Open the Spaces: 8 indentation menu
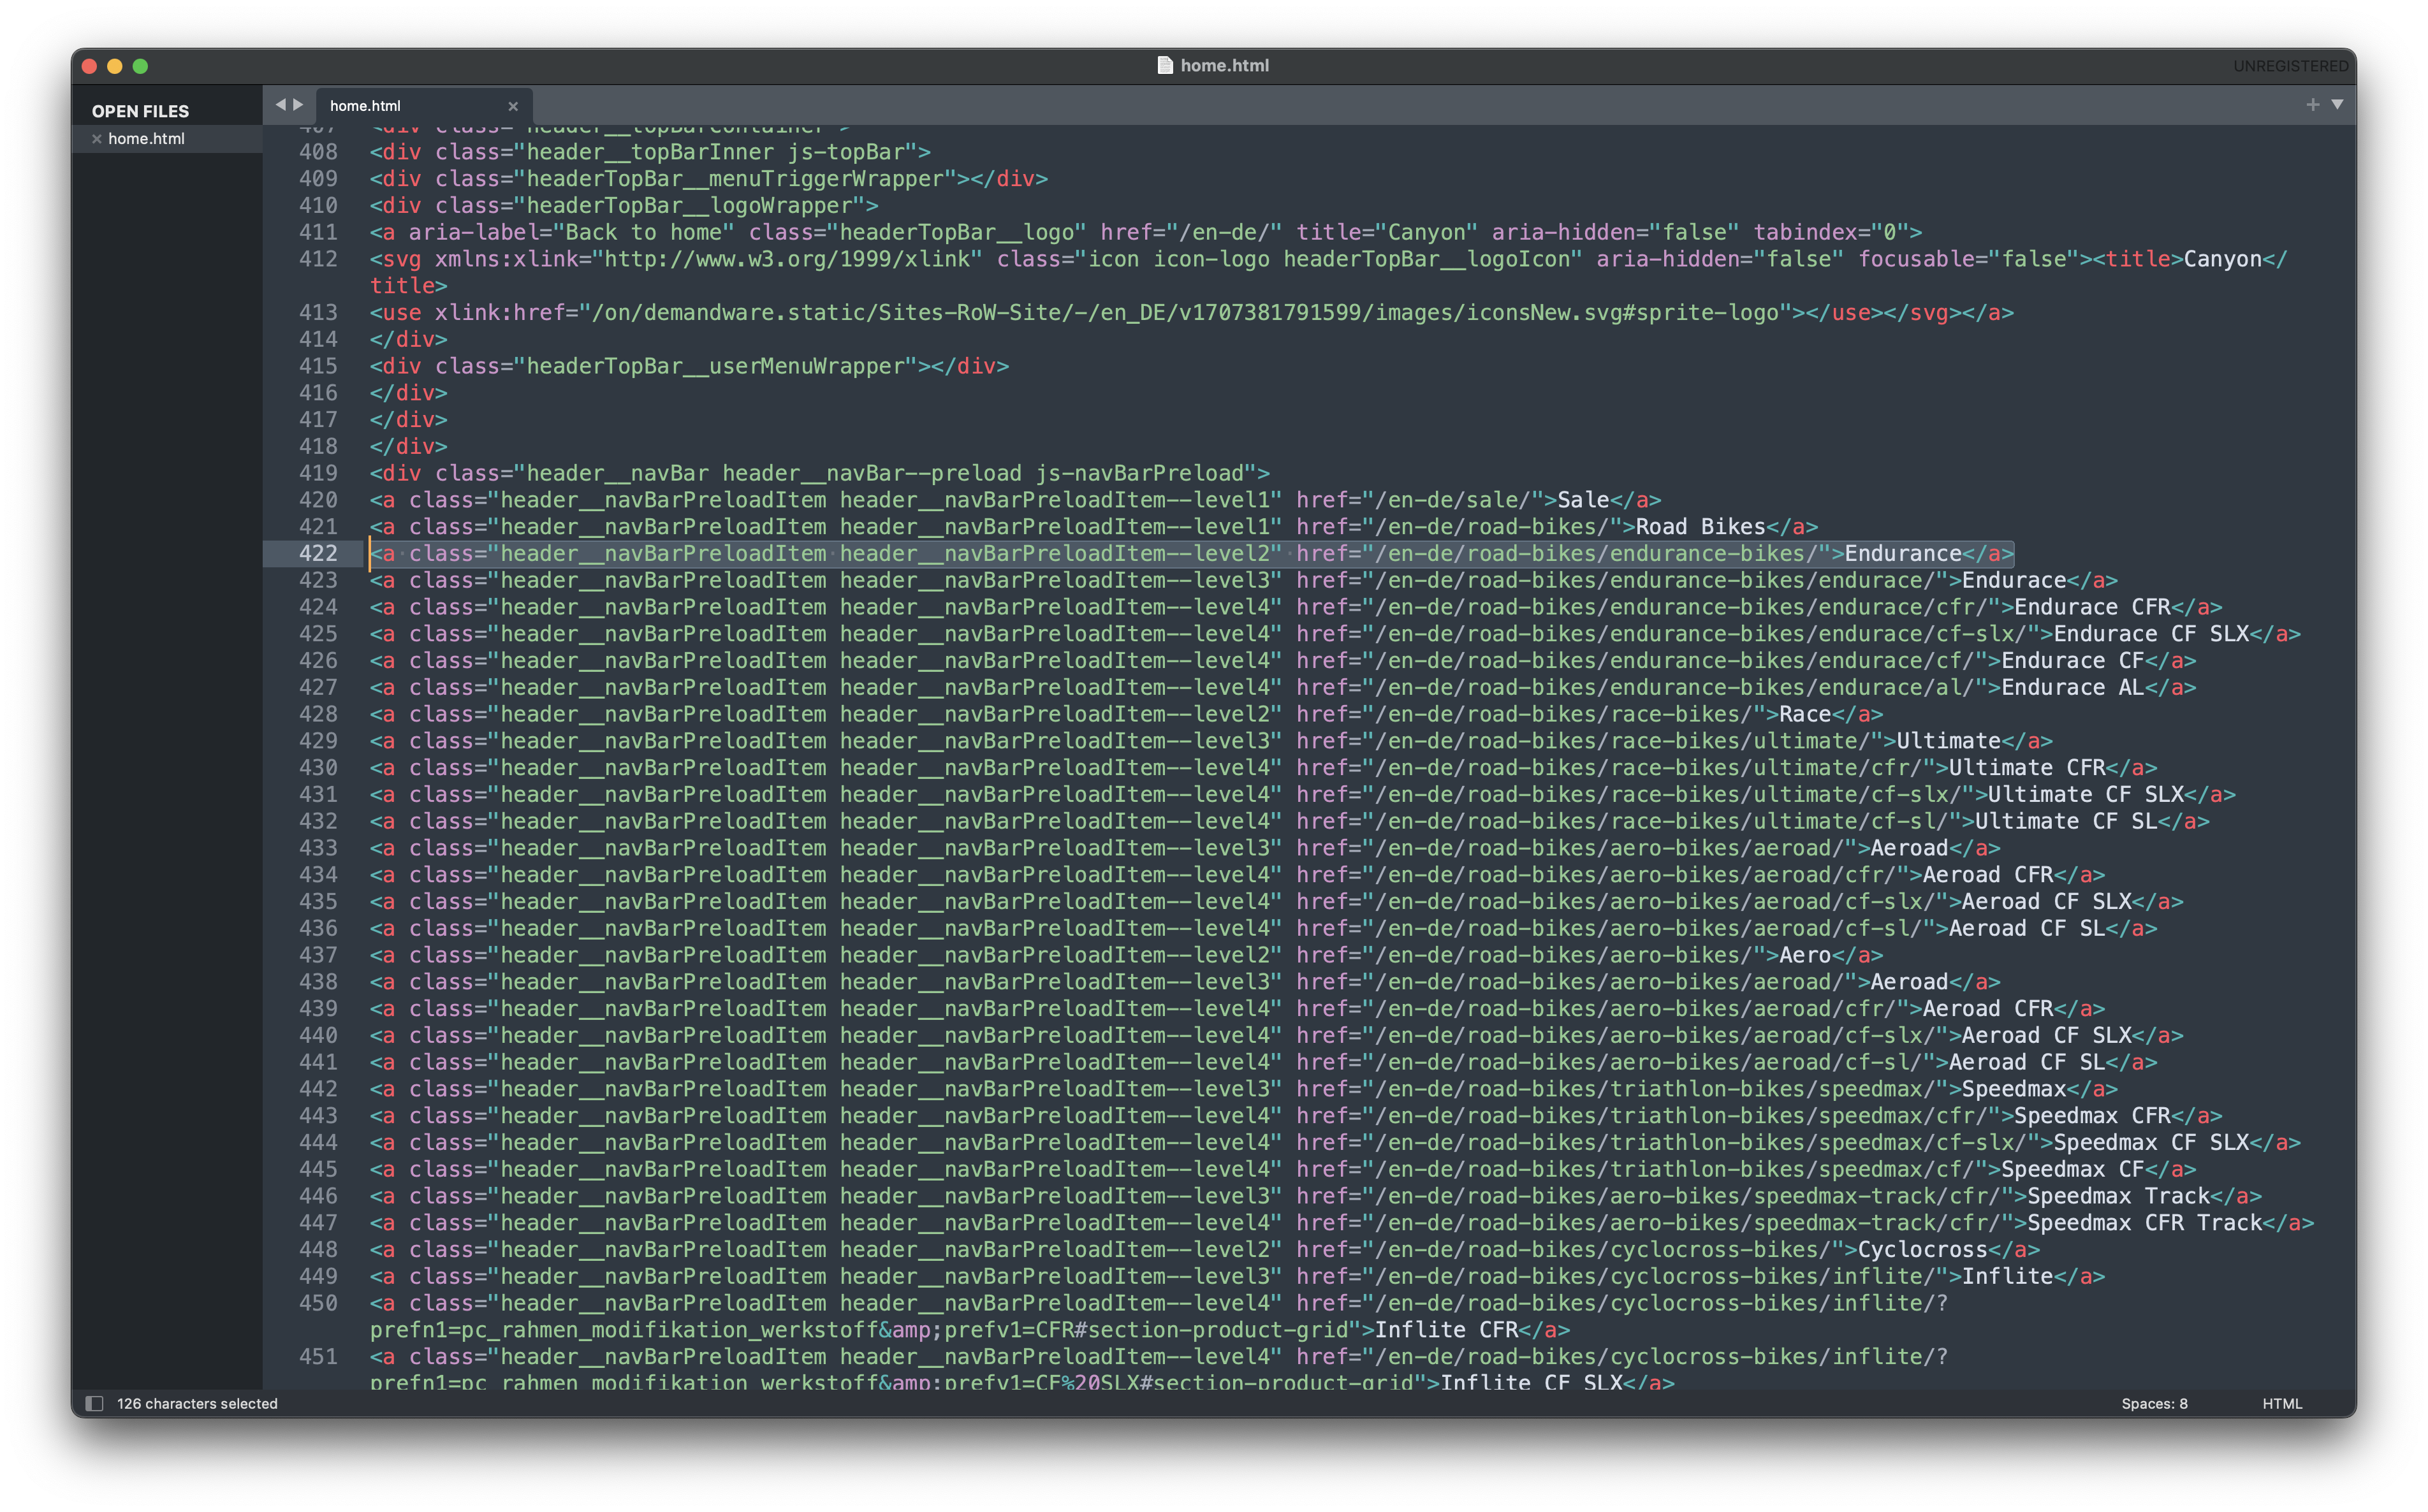 pos(2154,1403)
